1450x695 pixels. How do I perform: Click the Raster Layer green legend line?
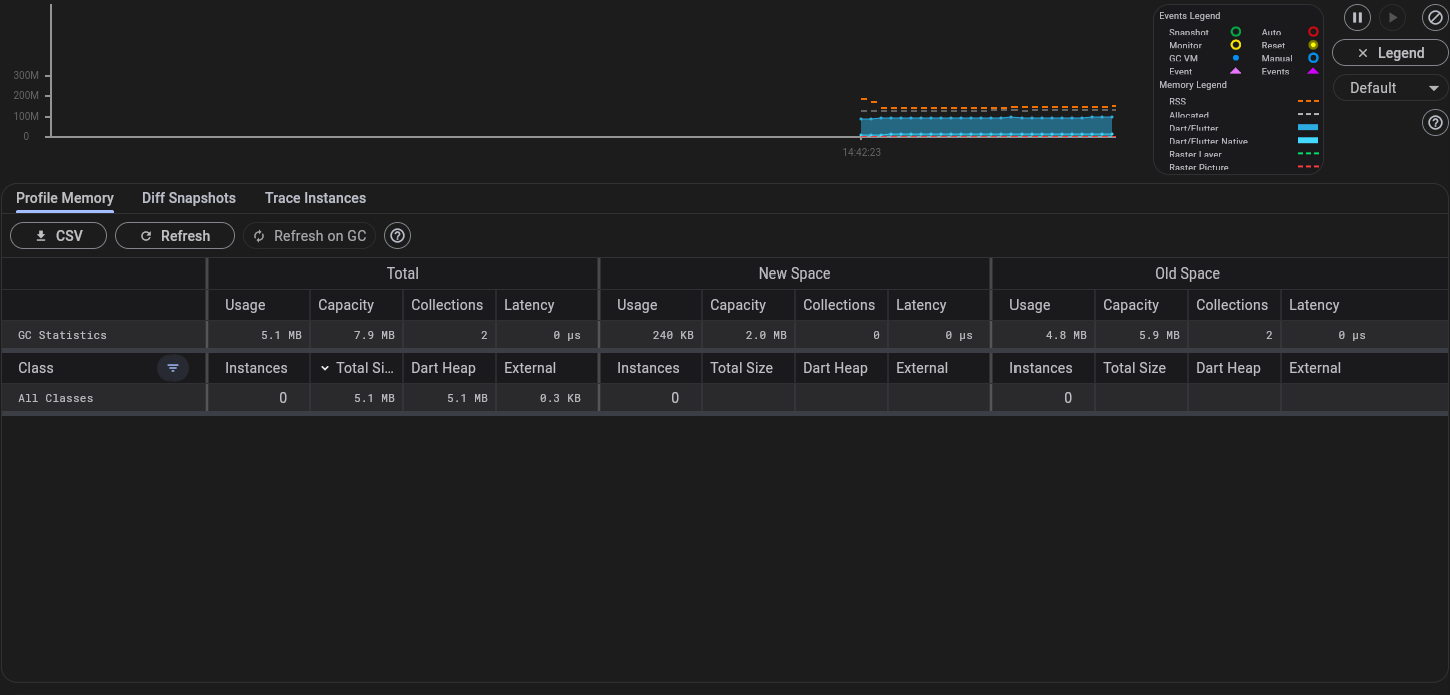[x=1308, y=154]
